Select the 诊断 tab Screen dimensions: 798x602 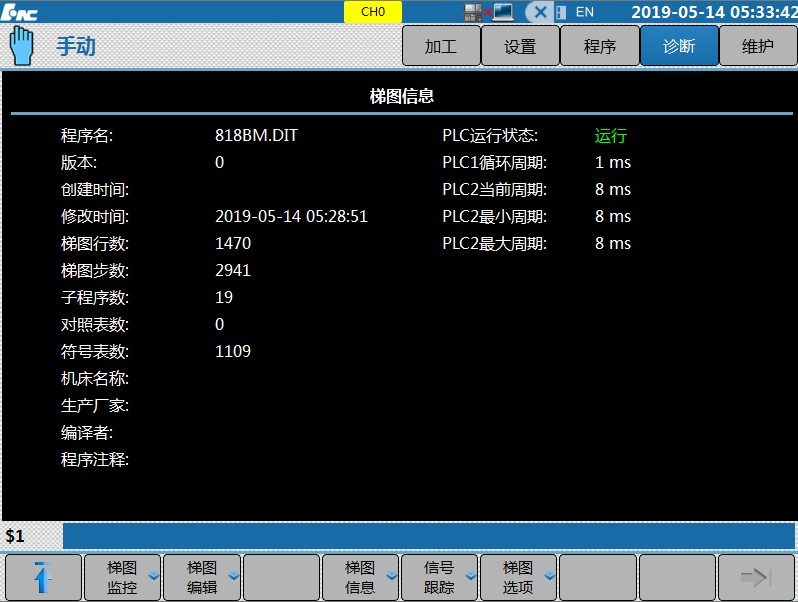679,46
